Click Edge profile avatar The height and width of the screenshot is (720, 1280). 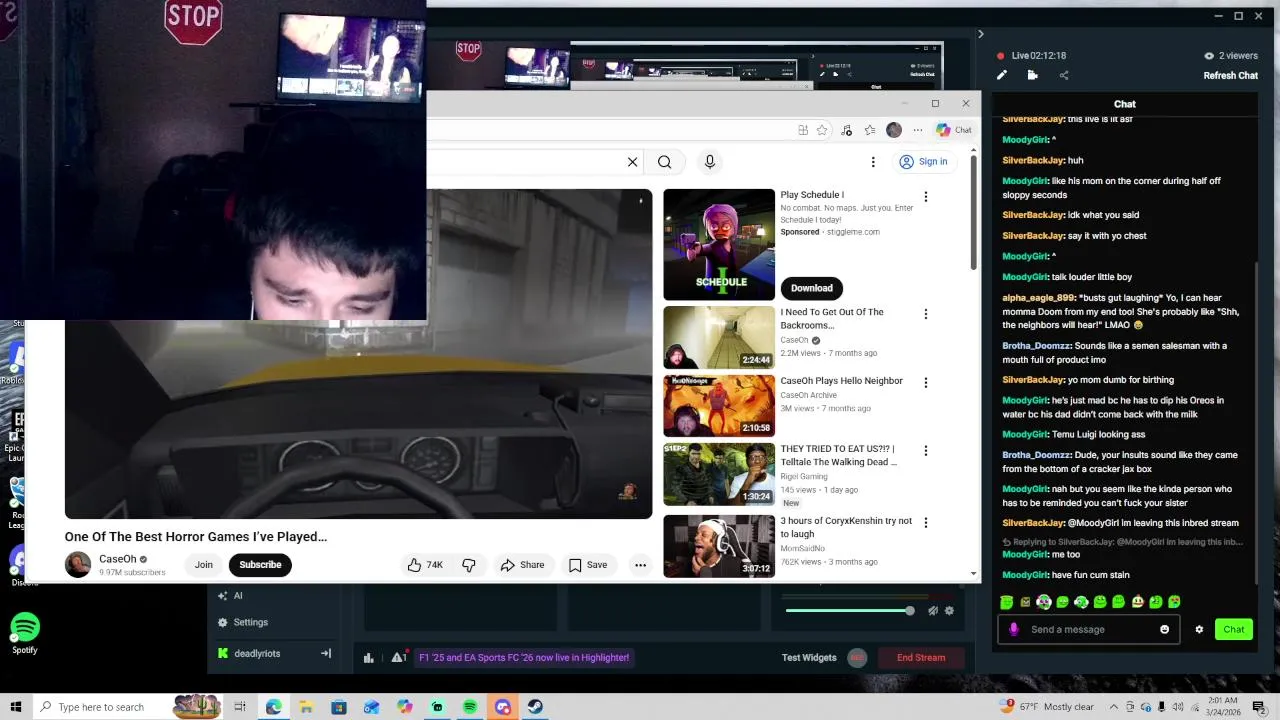pos(894,130)
